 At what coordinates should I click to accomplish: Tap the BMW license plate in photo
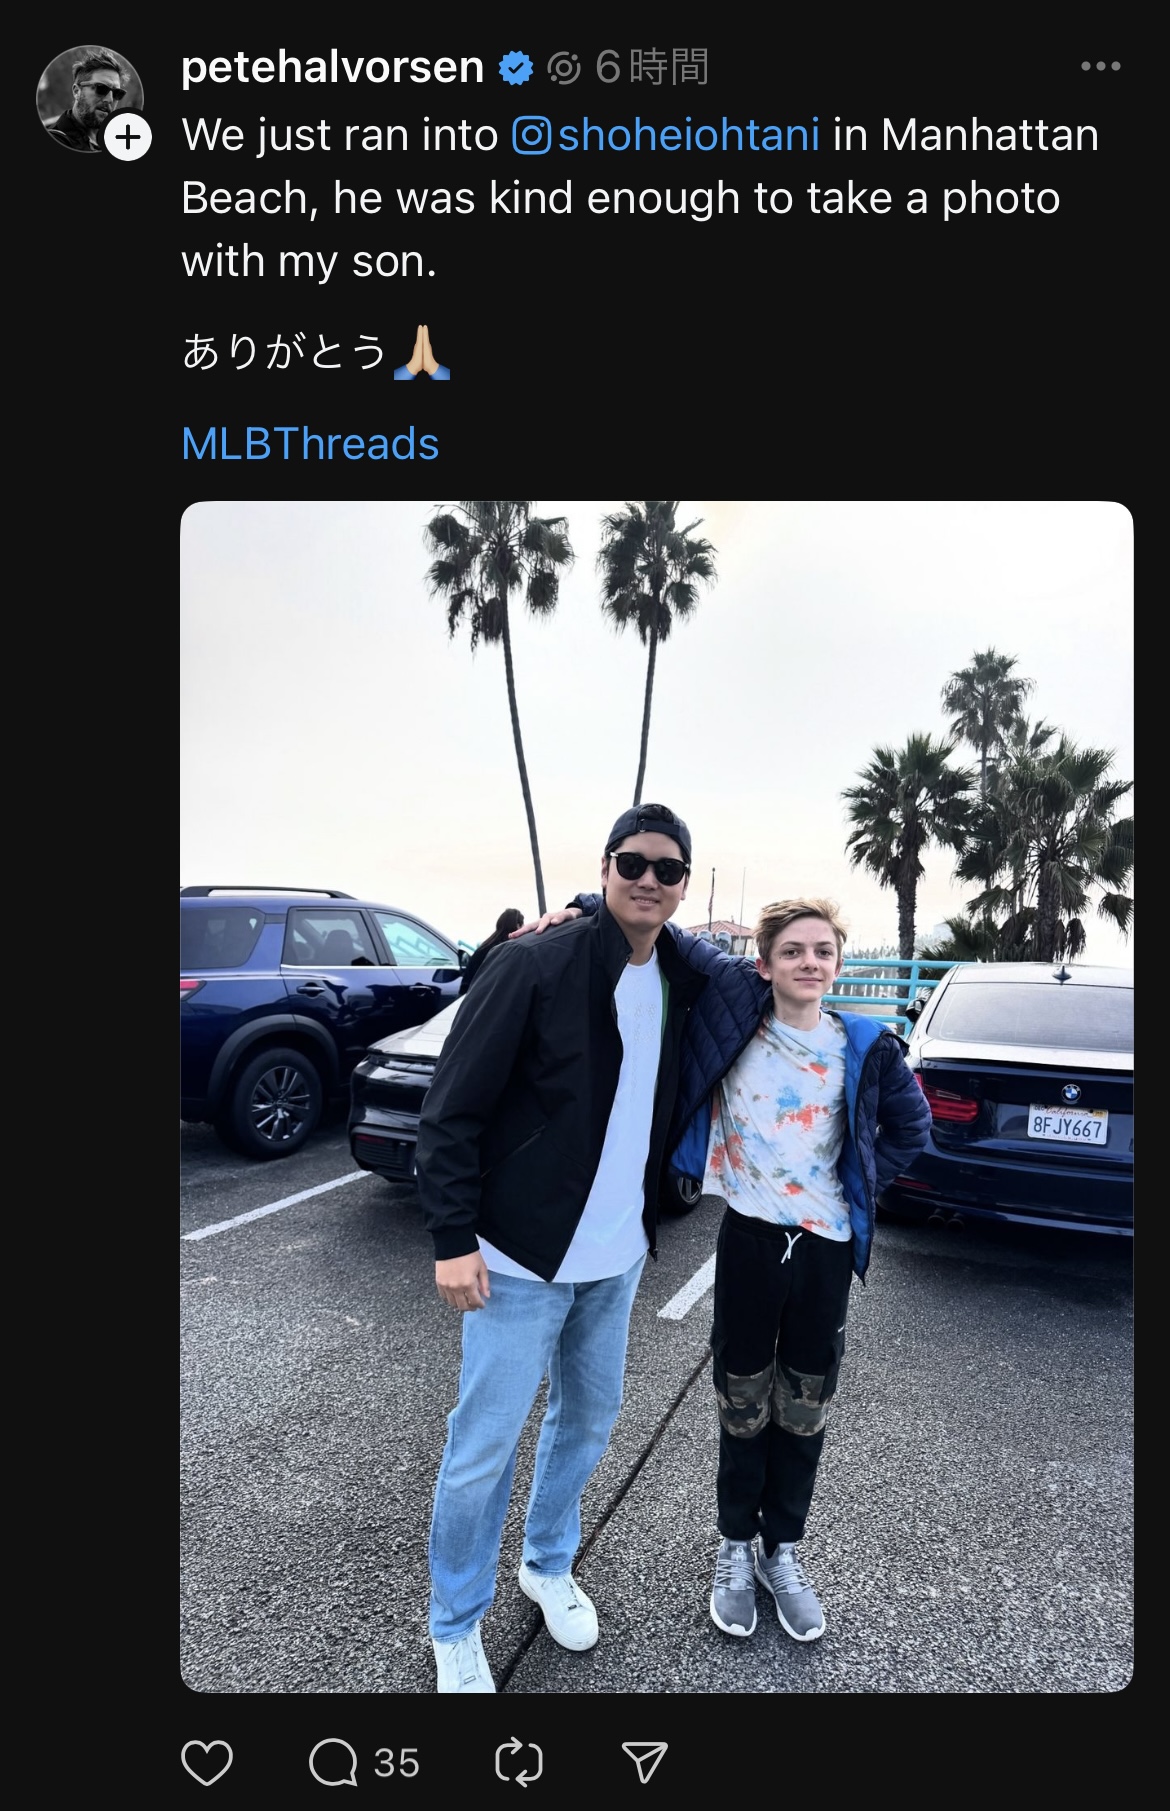tap(1068, 1126)
